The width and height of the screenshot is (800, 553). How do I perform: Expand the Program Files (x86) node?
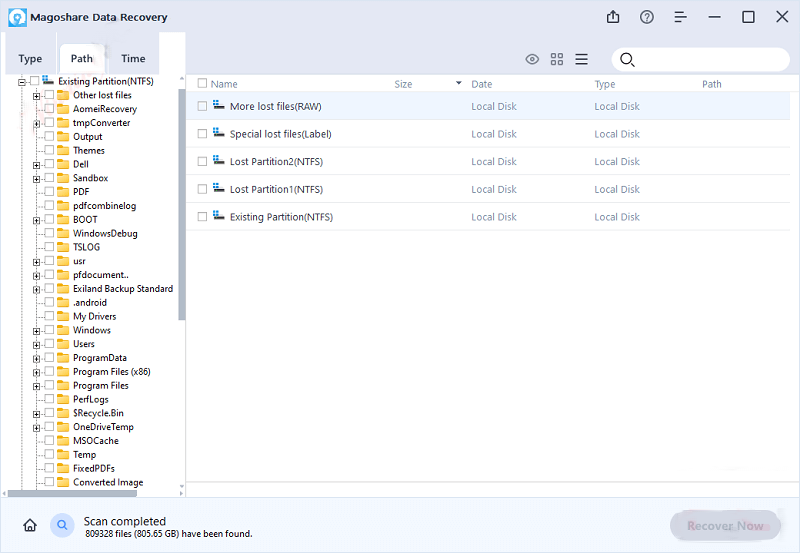tap(36, 373)
